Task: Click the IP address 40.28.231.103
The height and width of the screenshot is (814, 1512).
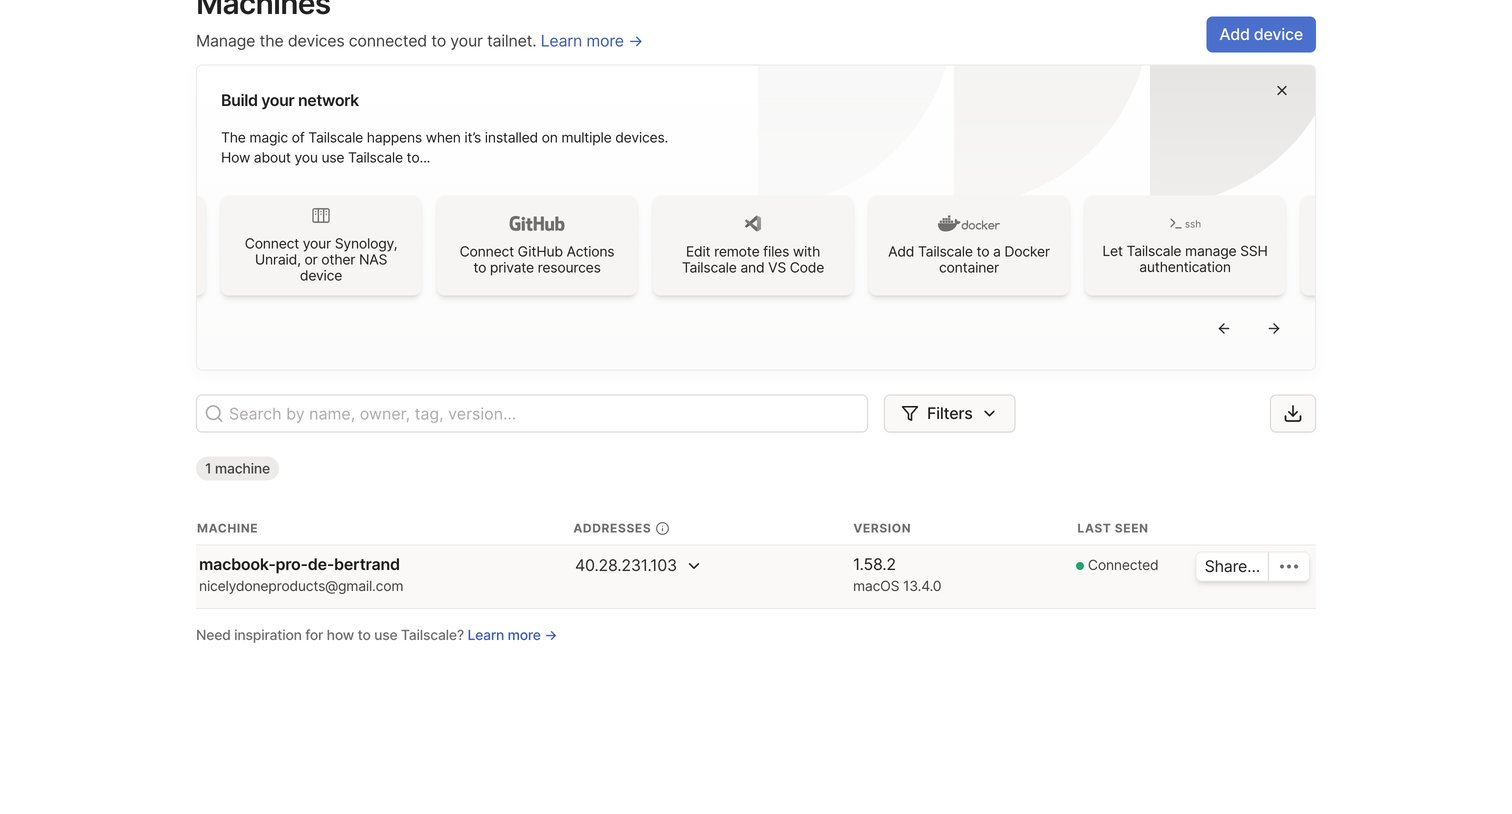Action: coord(626,566)
